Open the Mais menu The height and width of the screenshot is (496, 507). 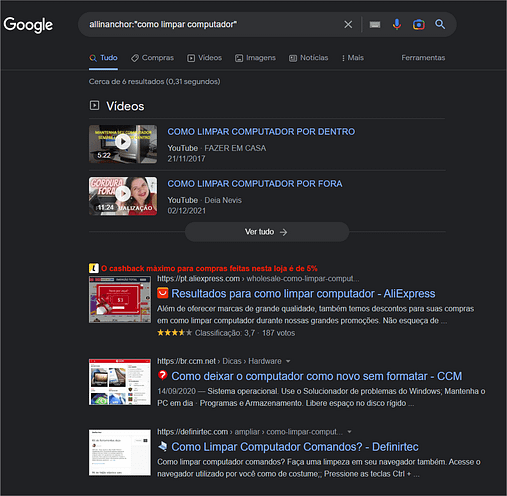pyautogui.click(x=353, y=58)
